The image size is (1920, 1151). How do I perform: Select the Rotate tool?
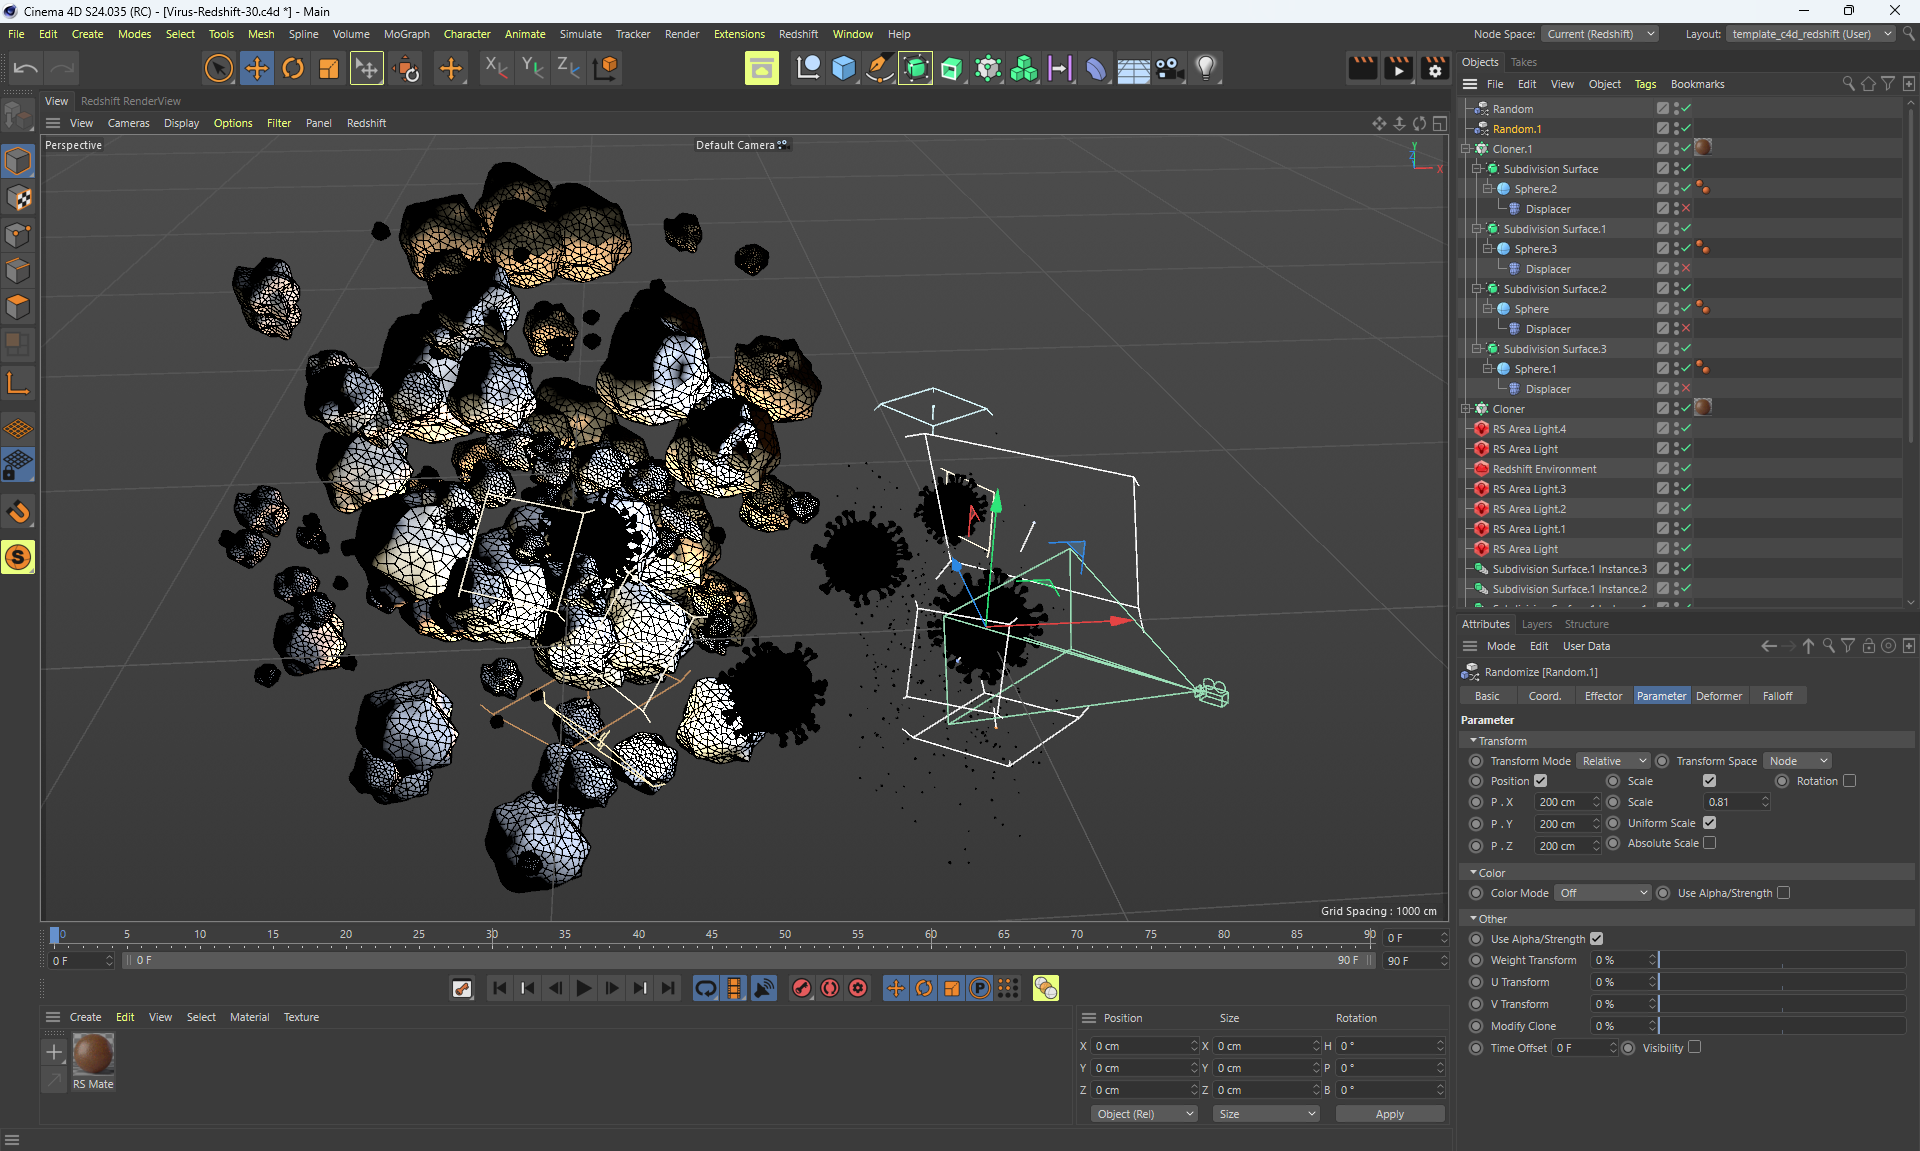coord(292,68)
